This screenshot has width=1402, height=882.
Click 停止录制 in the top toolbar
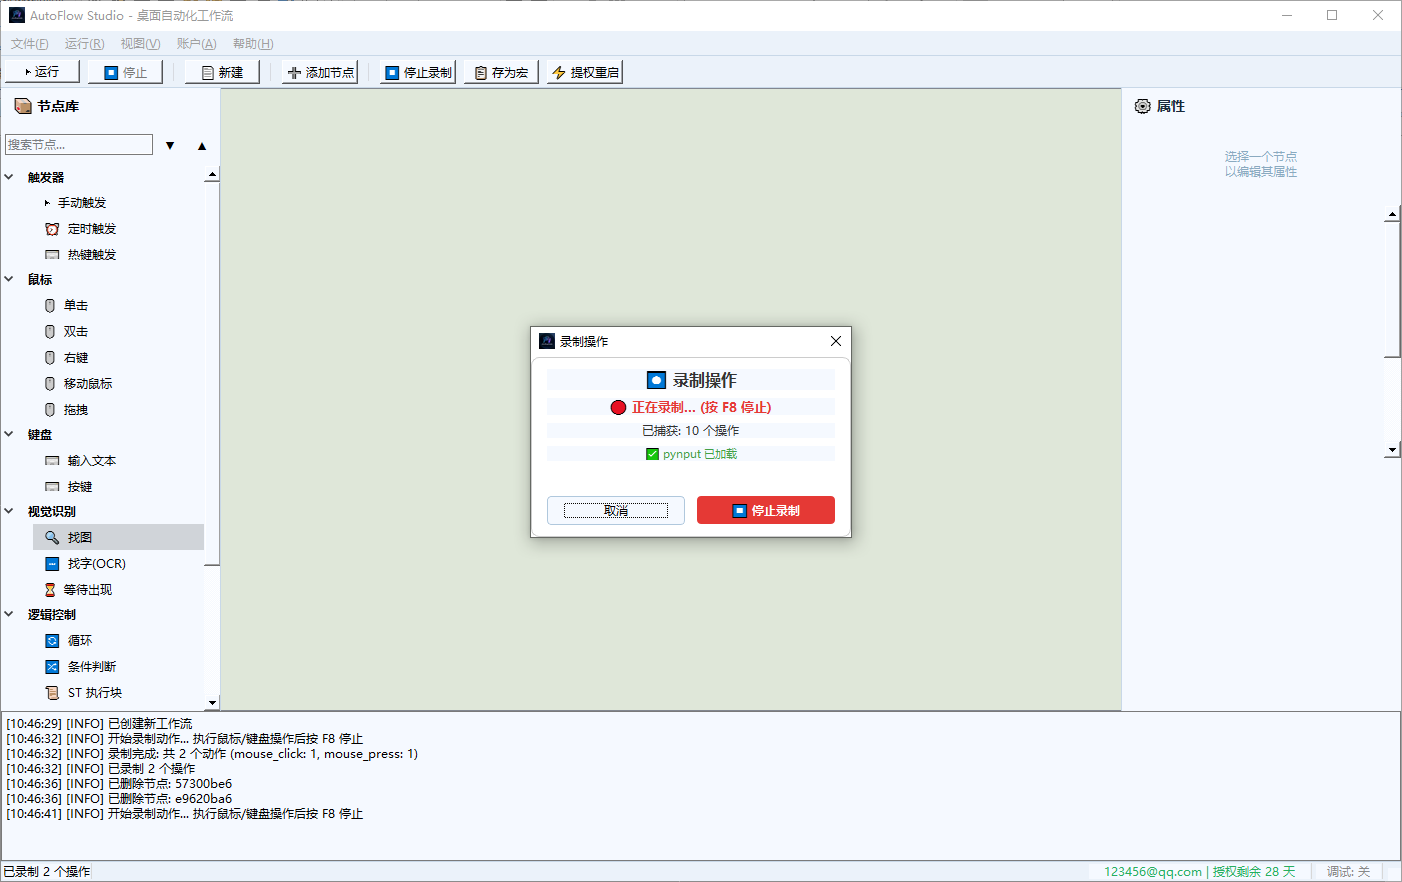(x=418, y=72)
